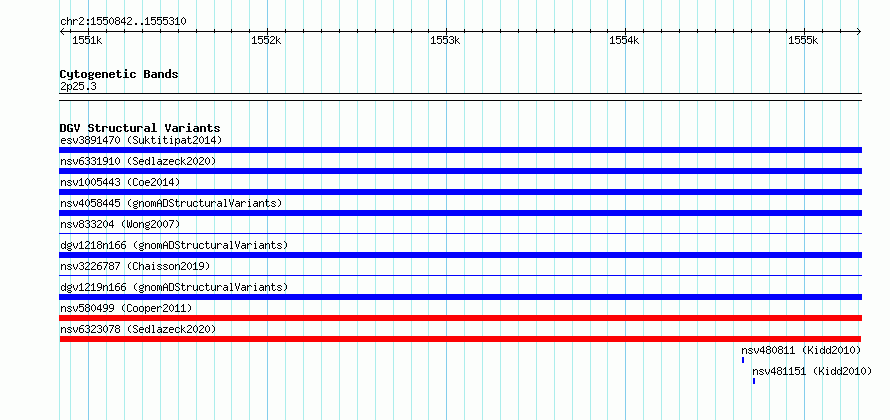Click nsv6323078 (Sedlazeck2020) label
Image resolution: width=890 pixels, height=420 pixels.
point(138,329)
